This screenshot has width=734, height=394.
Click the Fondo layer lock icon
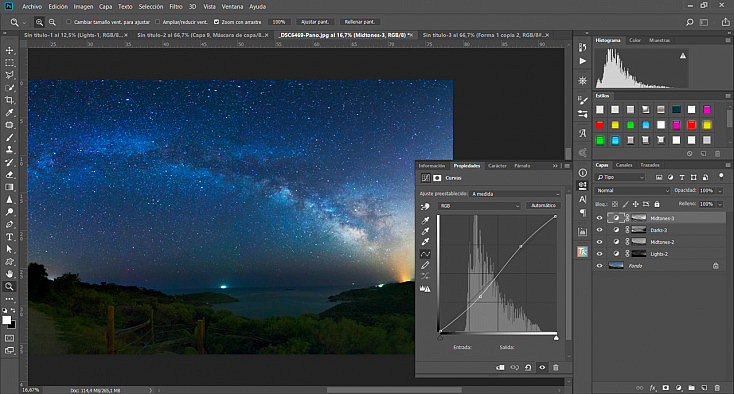click(715, 266)
